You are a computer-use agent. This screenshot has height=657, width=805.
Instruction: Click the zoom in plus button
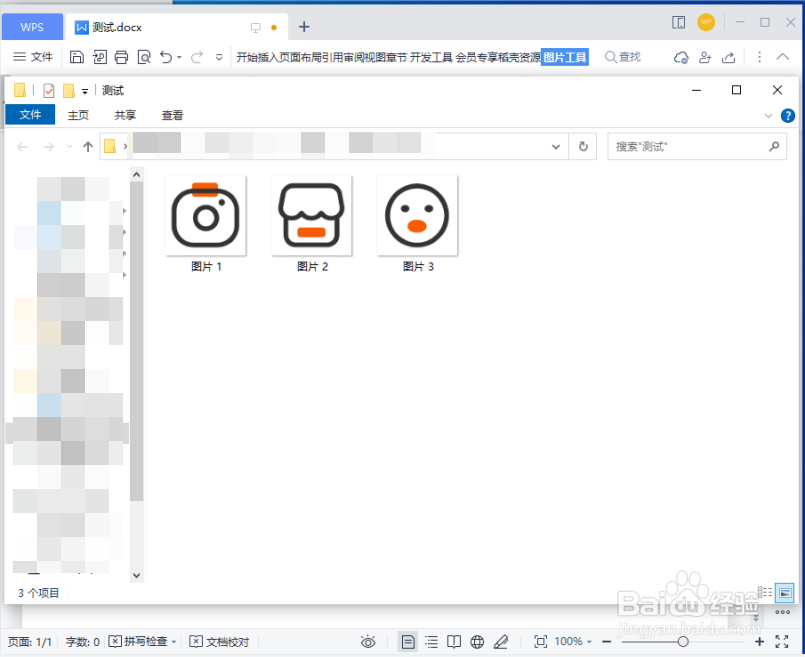[x=759, y=642]
